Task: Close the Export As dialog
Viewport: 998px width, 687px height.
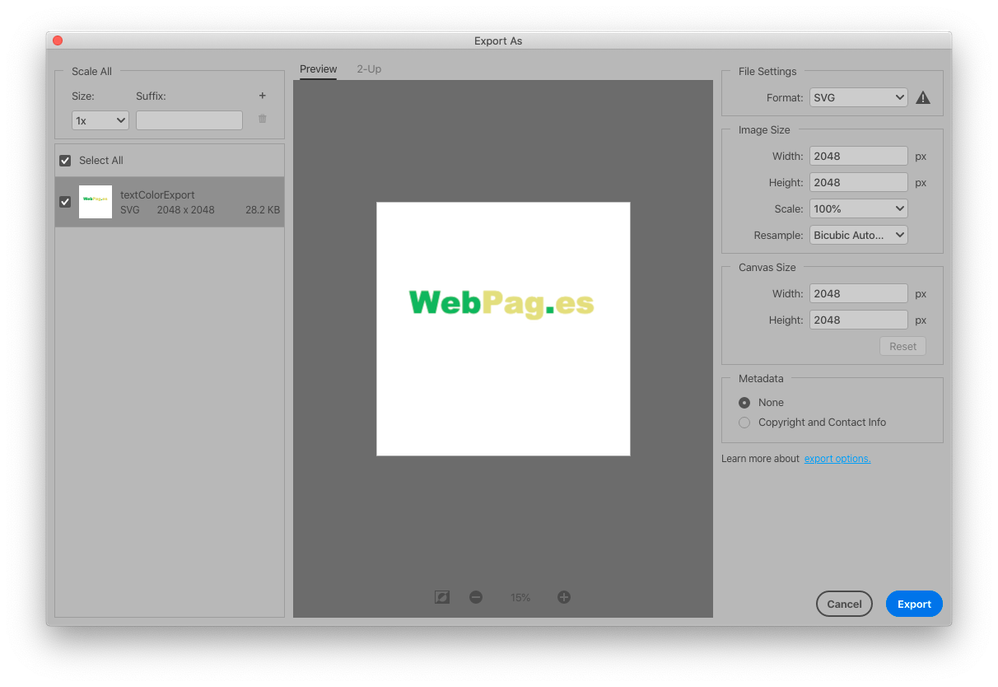Action: (x=58, y=41)
